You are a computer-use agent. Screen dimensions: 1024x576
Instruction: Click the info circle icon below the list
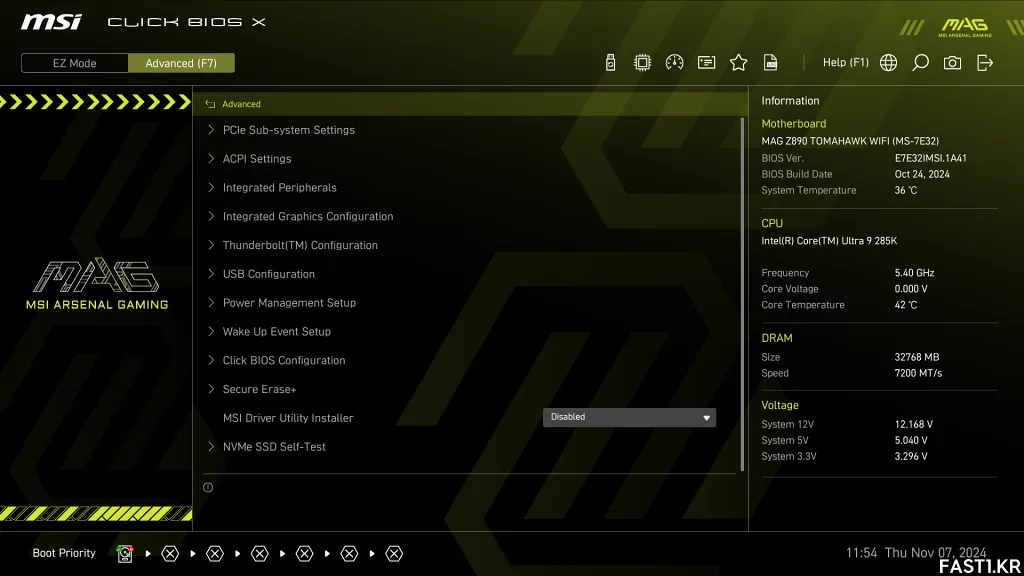click(x=208, y=487)
